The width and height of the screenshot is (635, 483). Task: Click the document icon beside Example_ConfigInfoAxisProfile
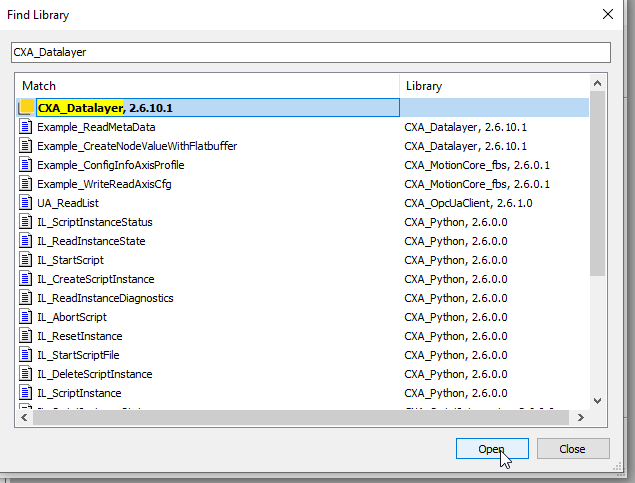click(26, 165)
